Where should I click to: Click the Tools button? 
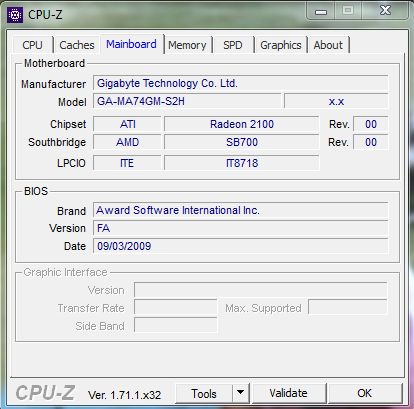click(204, 394)
